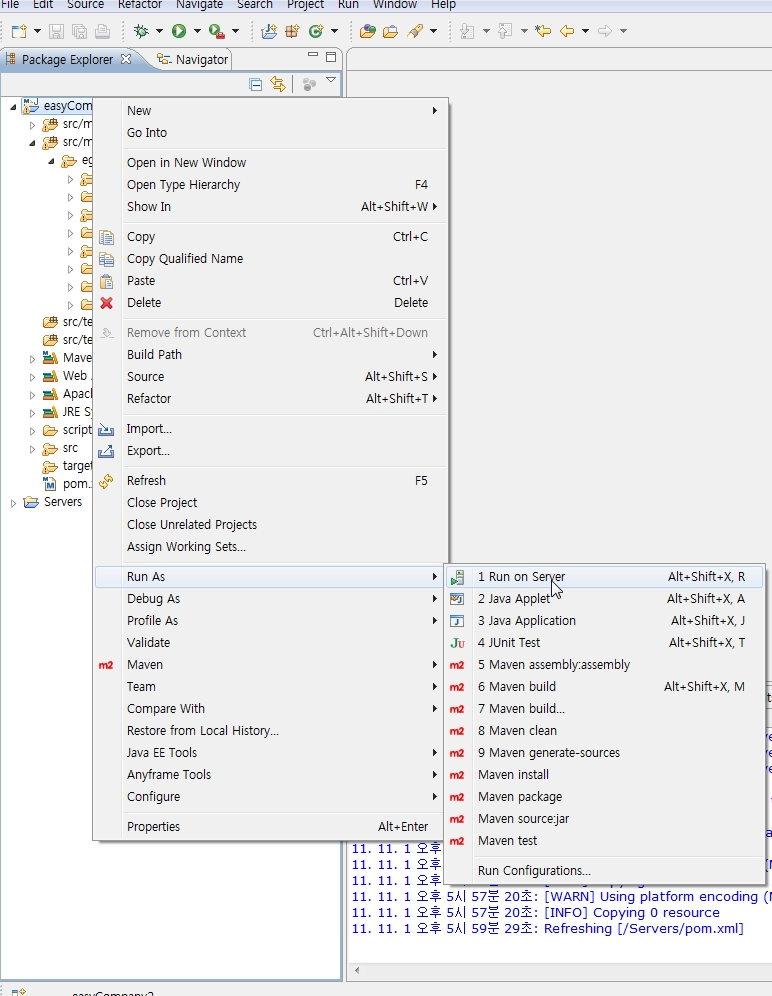This screenshot has height=996, width=772.
Task: Select 1 Run on Server
Action: [x=521, y=577]
